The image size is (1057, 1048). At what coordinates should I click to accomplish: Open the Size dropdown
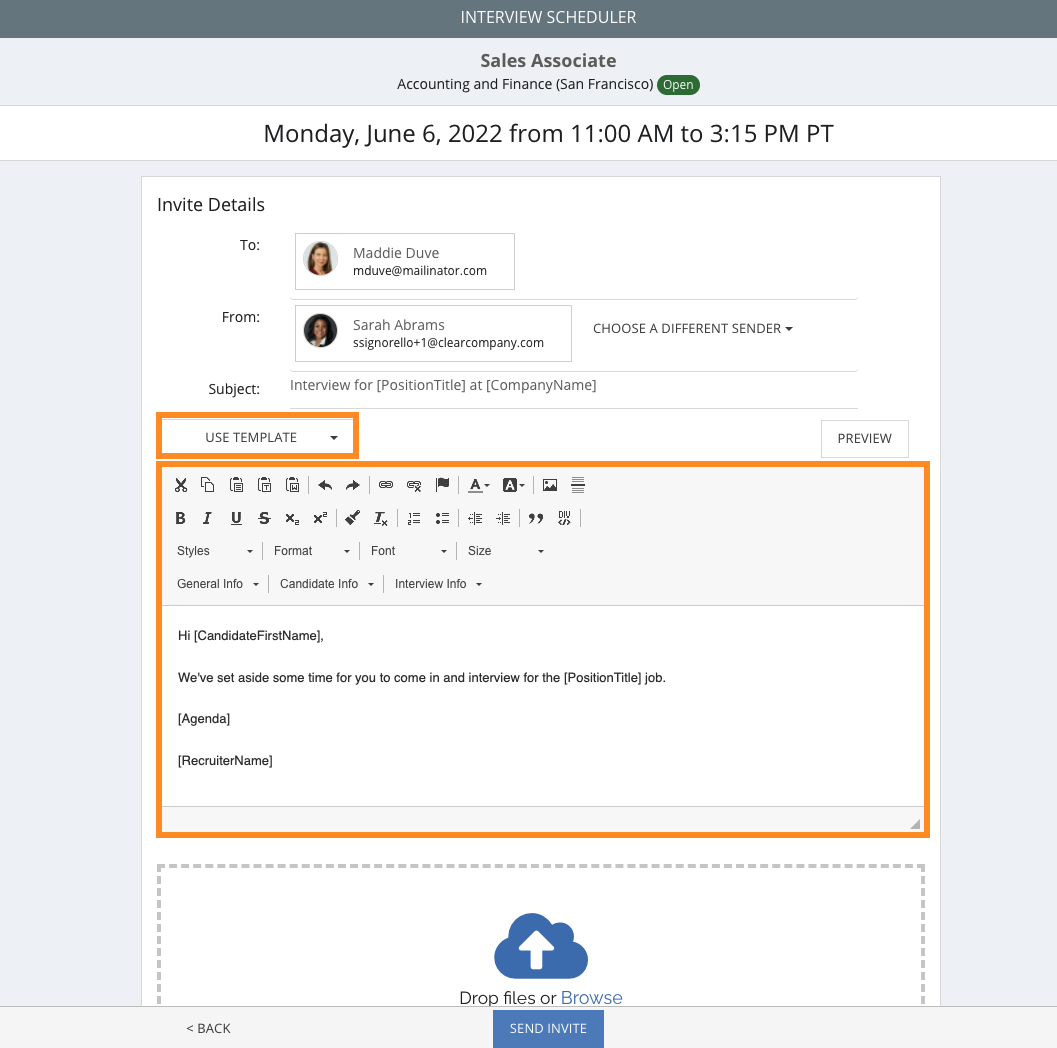click(x=506, y=551)
